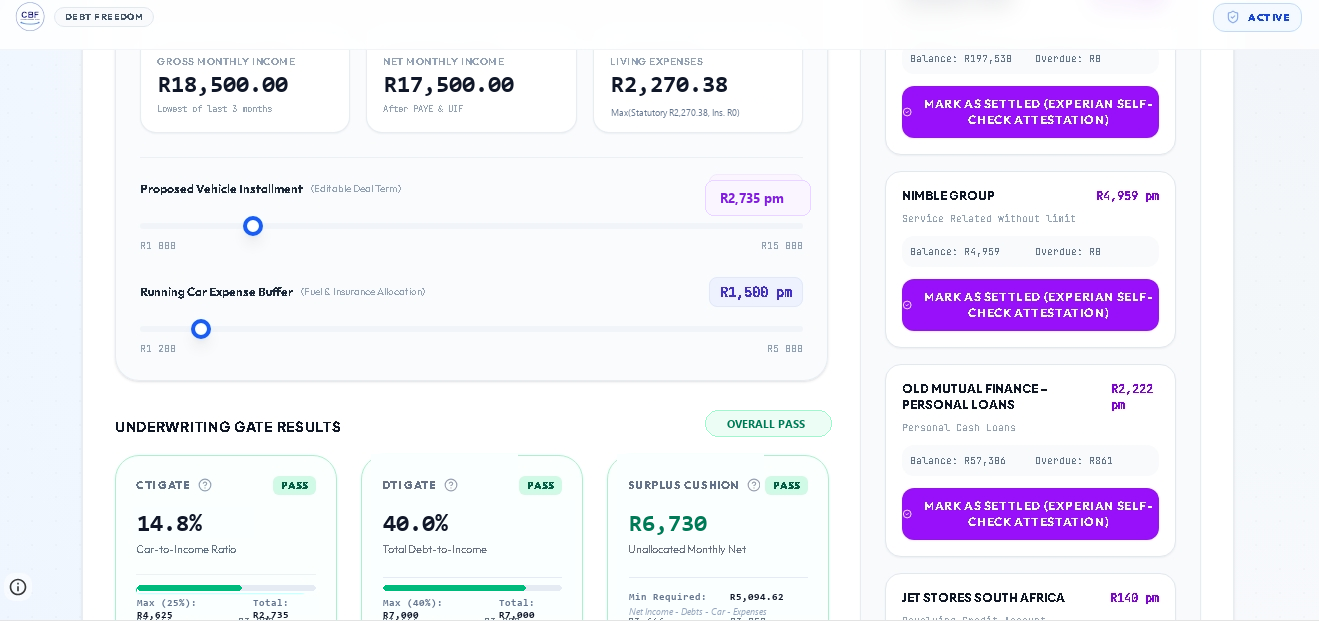Click the 40.0% Total Debt-to-Income value

click(x=415, y=523)
